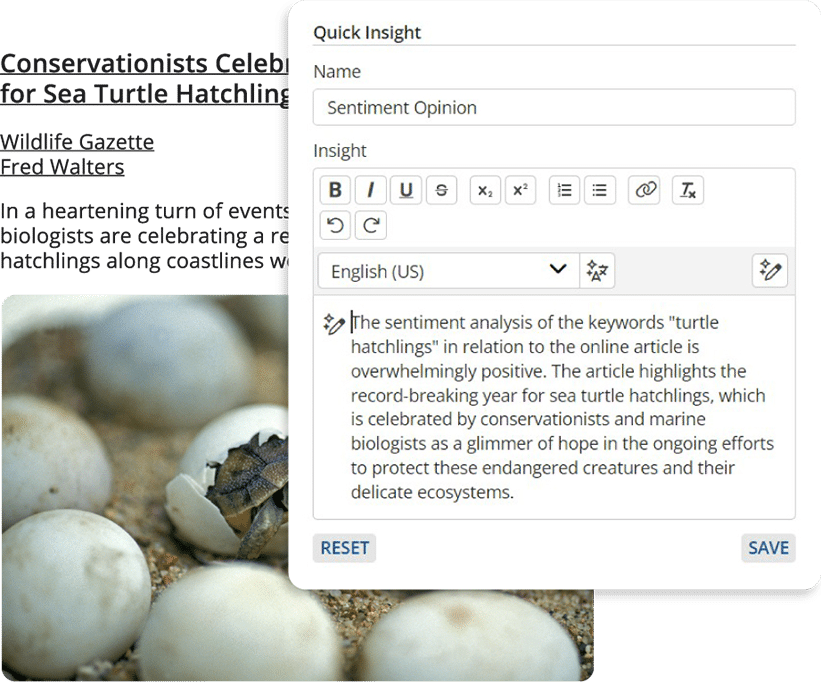Reset the Quick Insight form
The image size is (821, 682).
point(345,548)
